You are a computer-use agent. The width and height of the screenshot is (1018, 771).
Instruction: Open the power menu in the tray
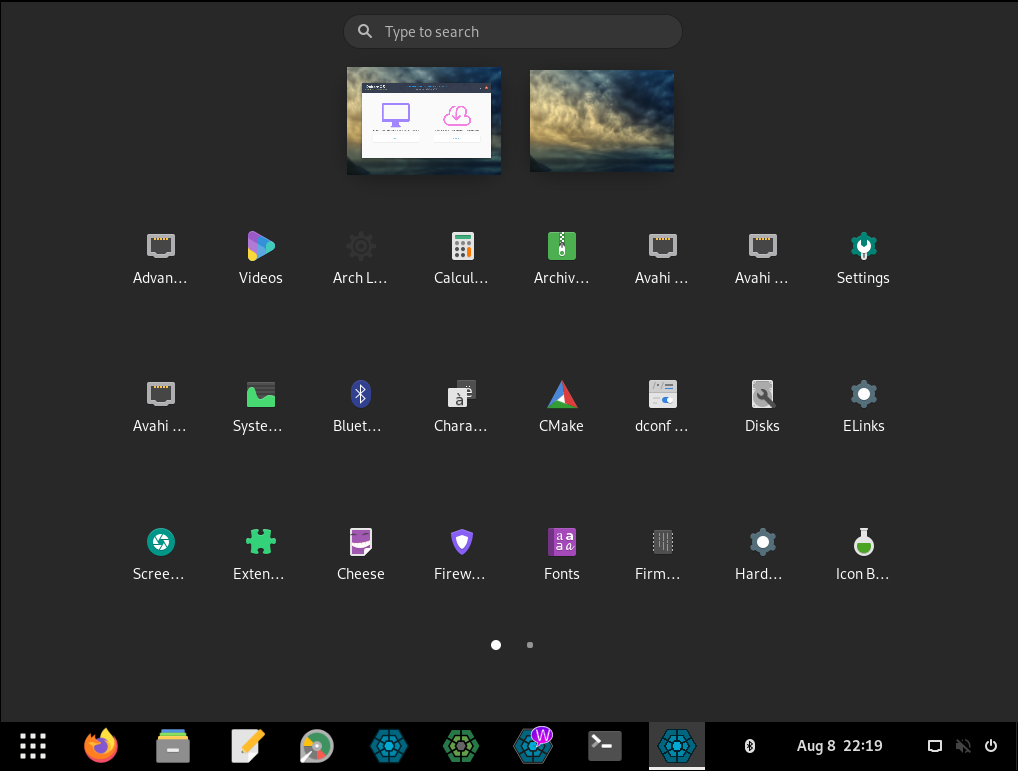(x=991, y=746)
